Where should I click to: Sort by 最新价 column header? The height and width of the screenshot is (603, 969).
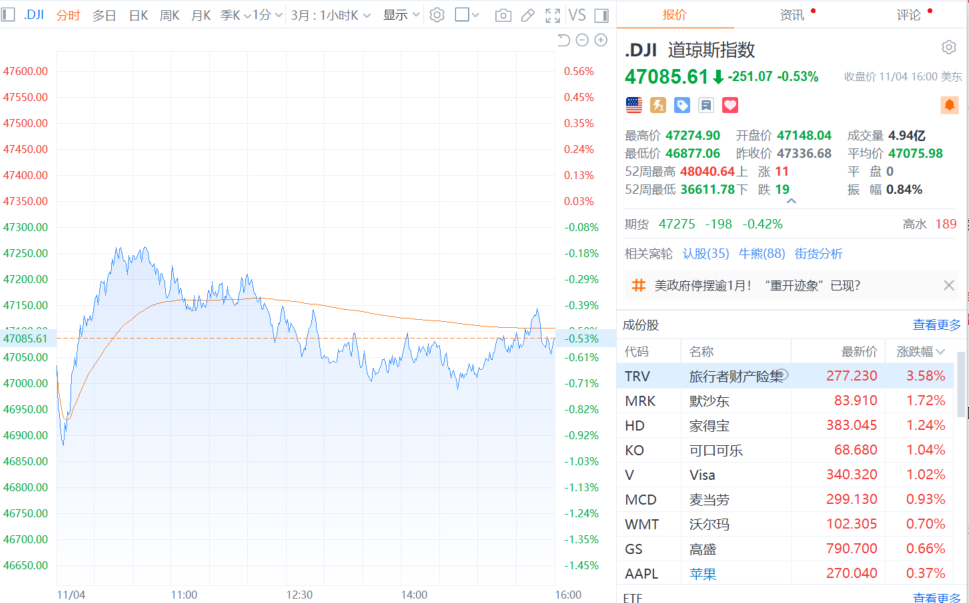click(859, 352)
